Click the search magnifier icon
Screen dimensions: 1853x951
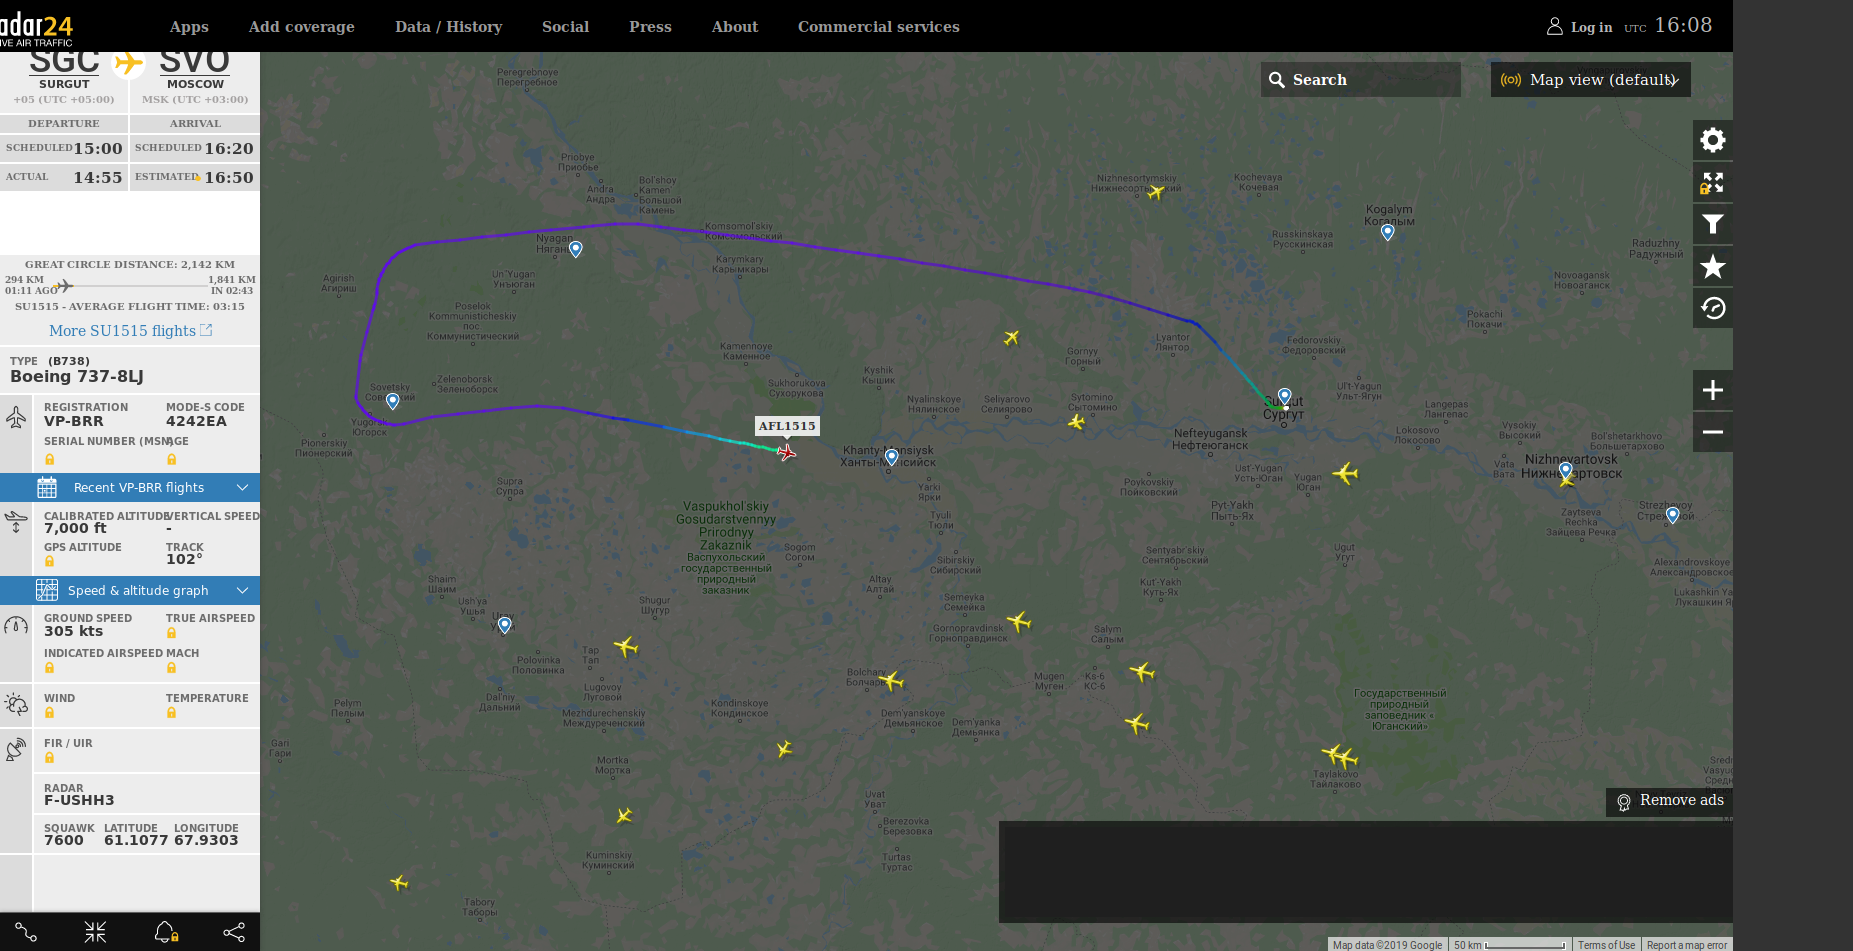[x=1277, y=79]
